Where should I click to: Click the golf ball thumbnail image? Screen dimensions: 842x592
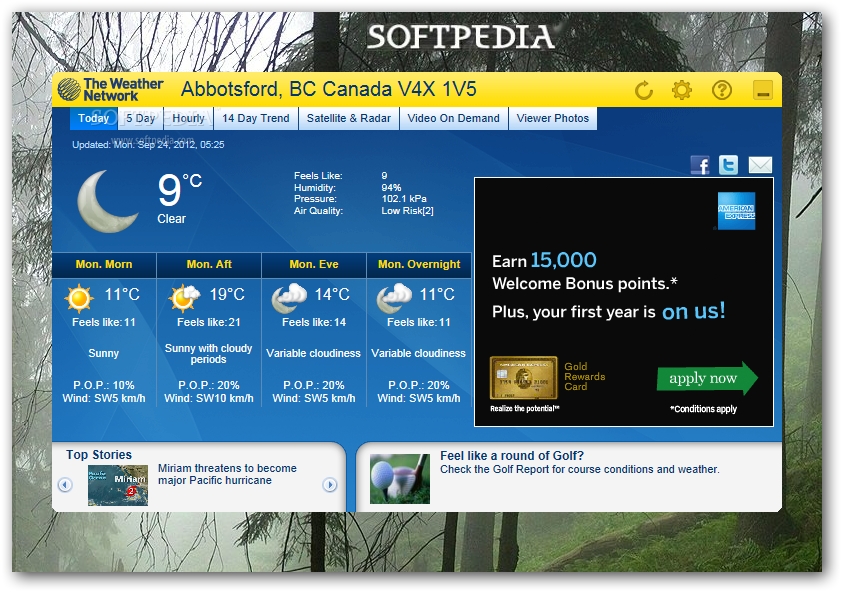pos(400,479)
